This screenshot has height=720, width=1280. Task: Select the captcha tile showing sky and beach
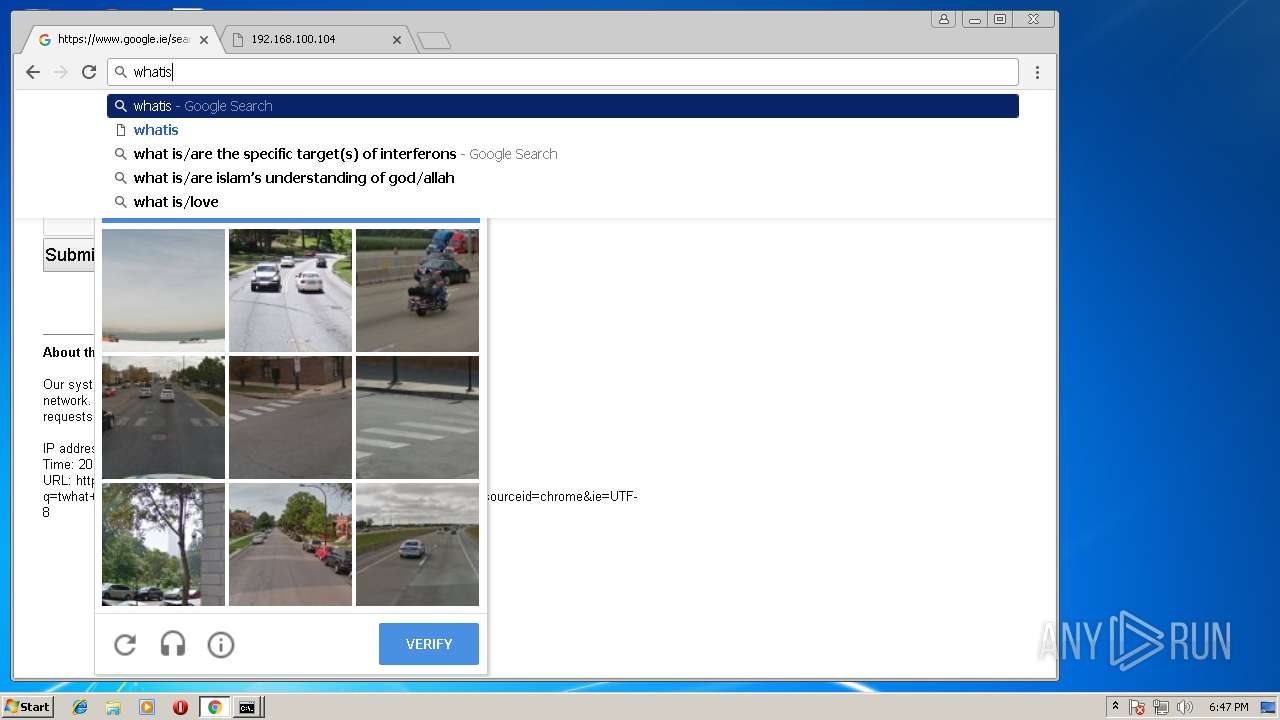coord(163,290)
